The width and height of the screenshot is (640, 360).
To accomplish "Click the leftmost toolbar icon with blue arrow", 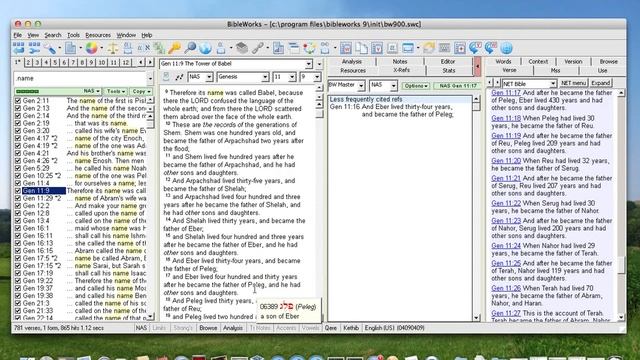I will [18, 48].
